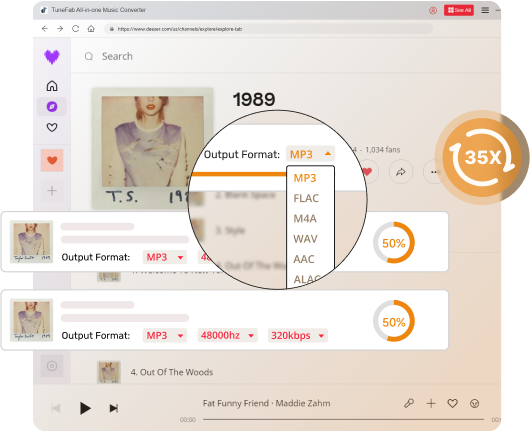Open lyrics via microphone icon in player
The height and width of the screenshot is (435, 530).
409,403
